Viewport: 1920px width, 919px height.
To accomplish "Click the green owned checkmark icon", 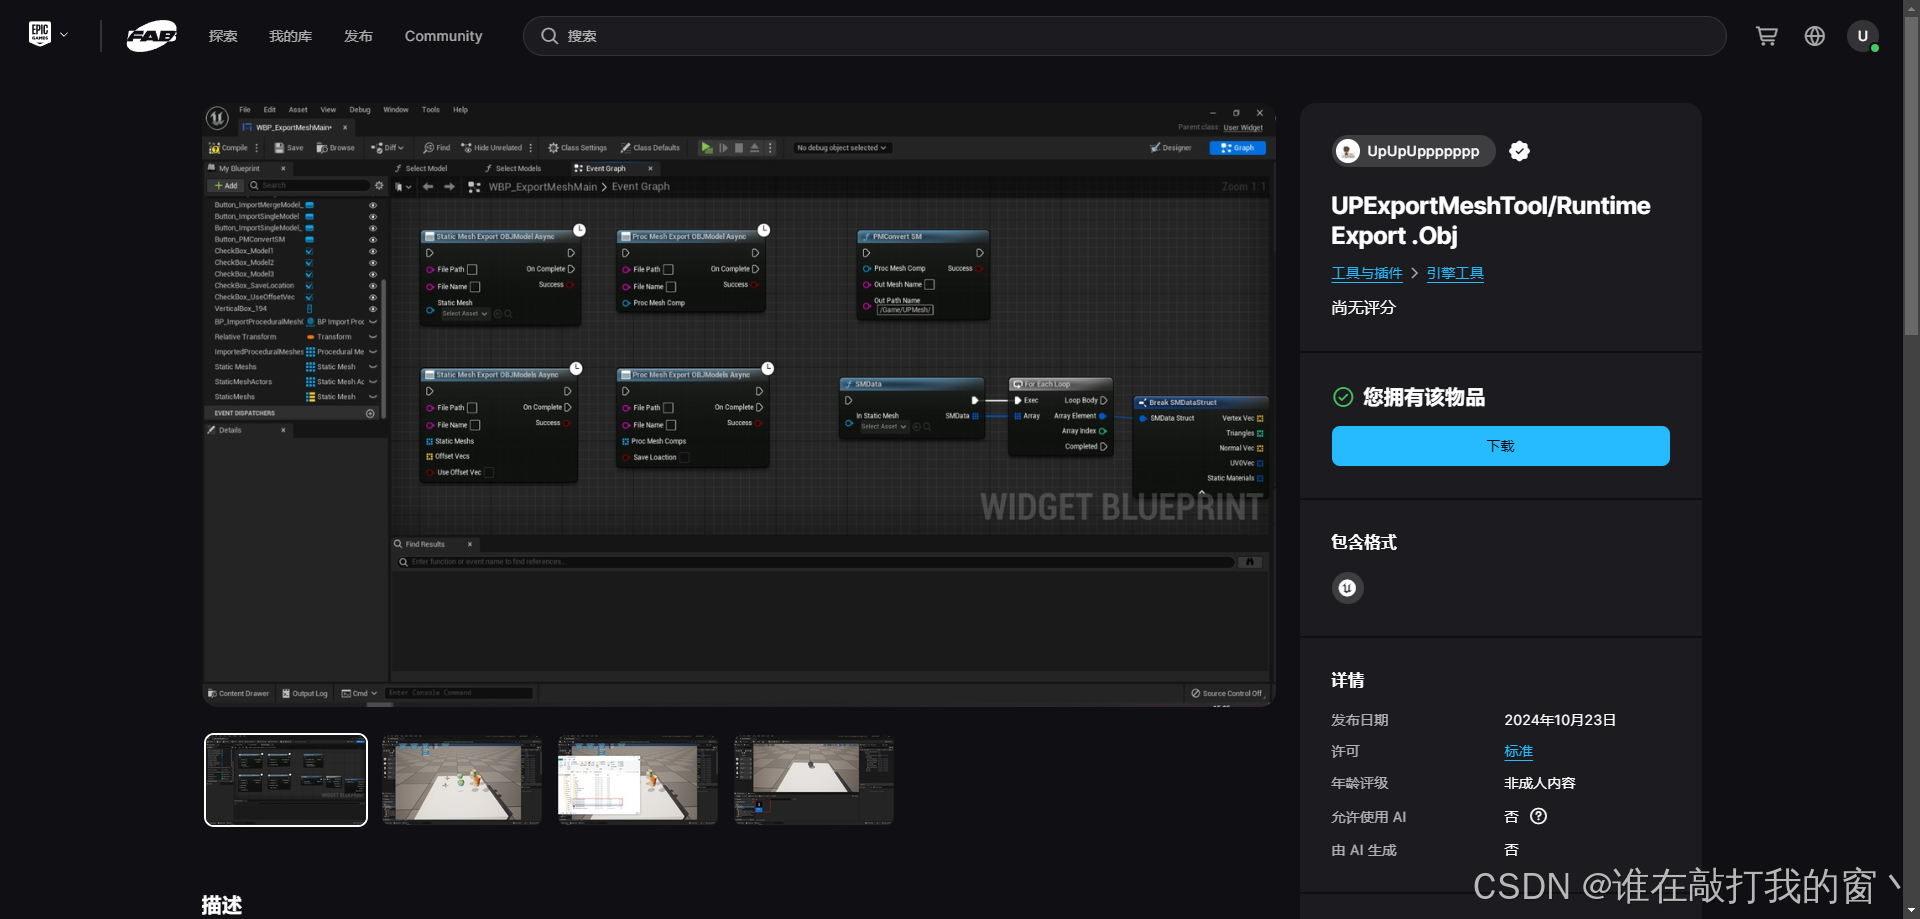I will [x=1343, y=397].
